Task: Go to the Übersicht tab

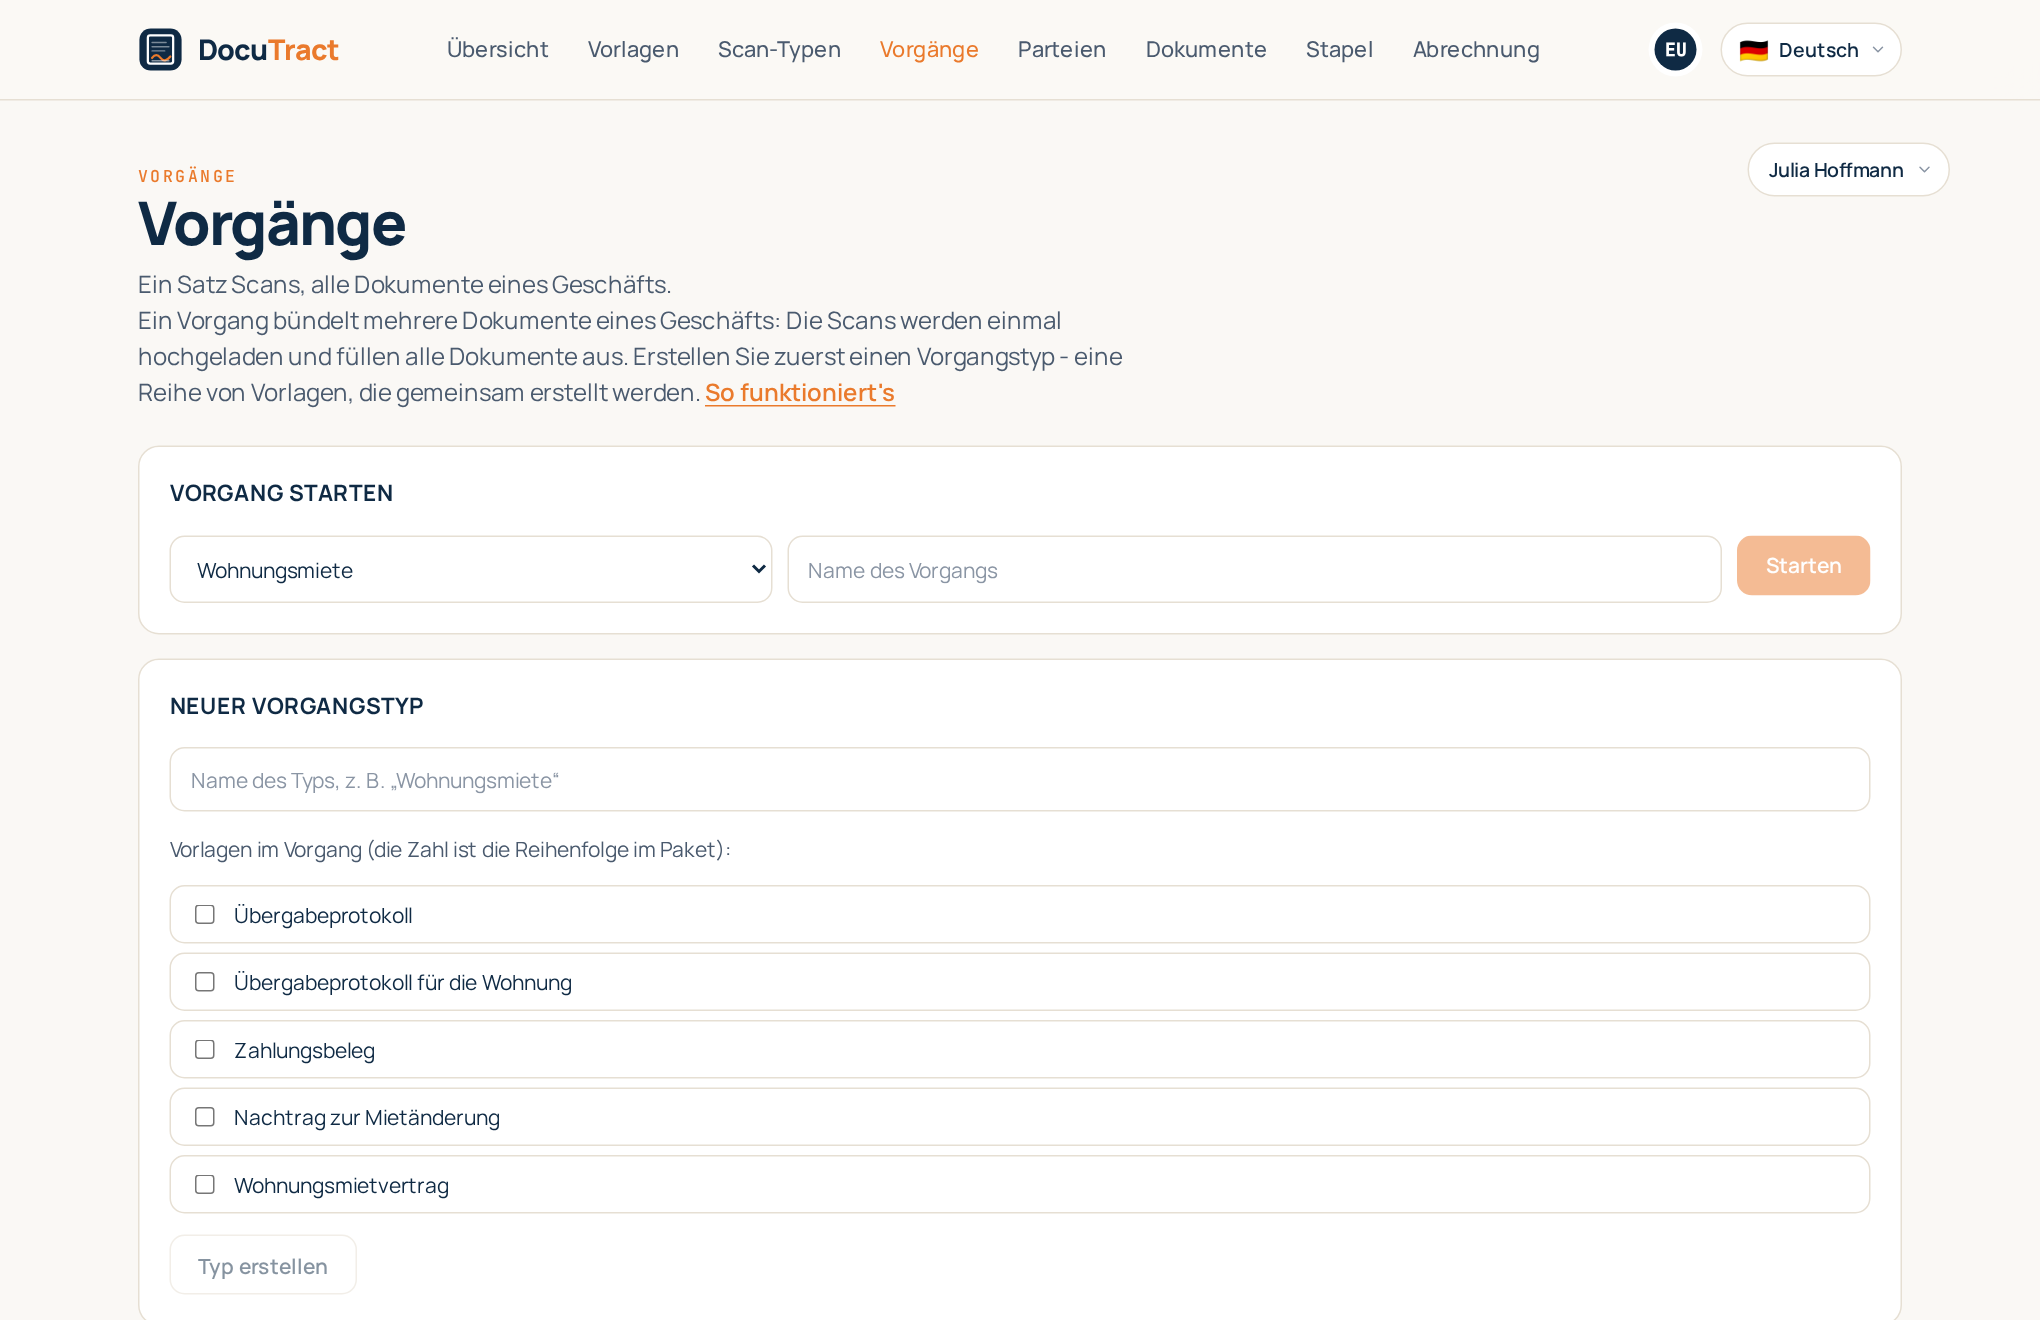Action: tap(497, 50)
